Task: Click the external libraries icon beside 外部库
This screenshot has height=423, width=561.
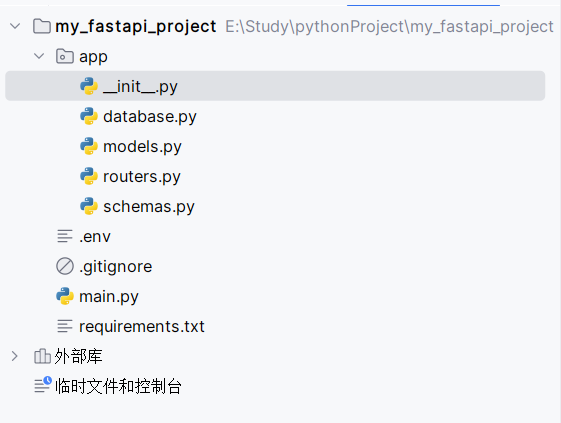Action: coord(42,356)
